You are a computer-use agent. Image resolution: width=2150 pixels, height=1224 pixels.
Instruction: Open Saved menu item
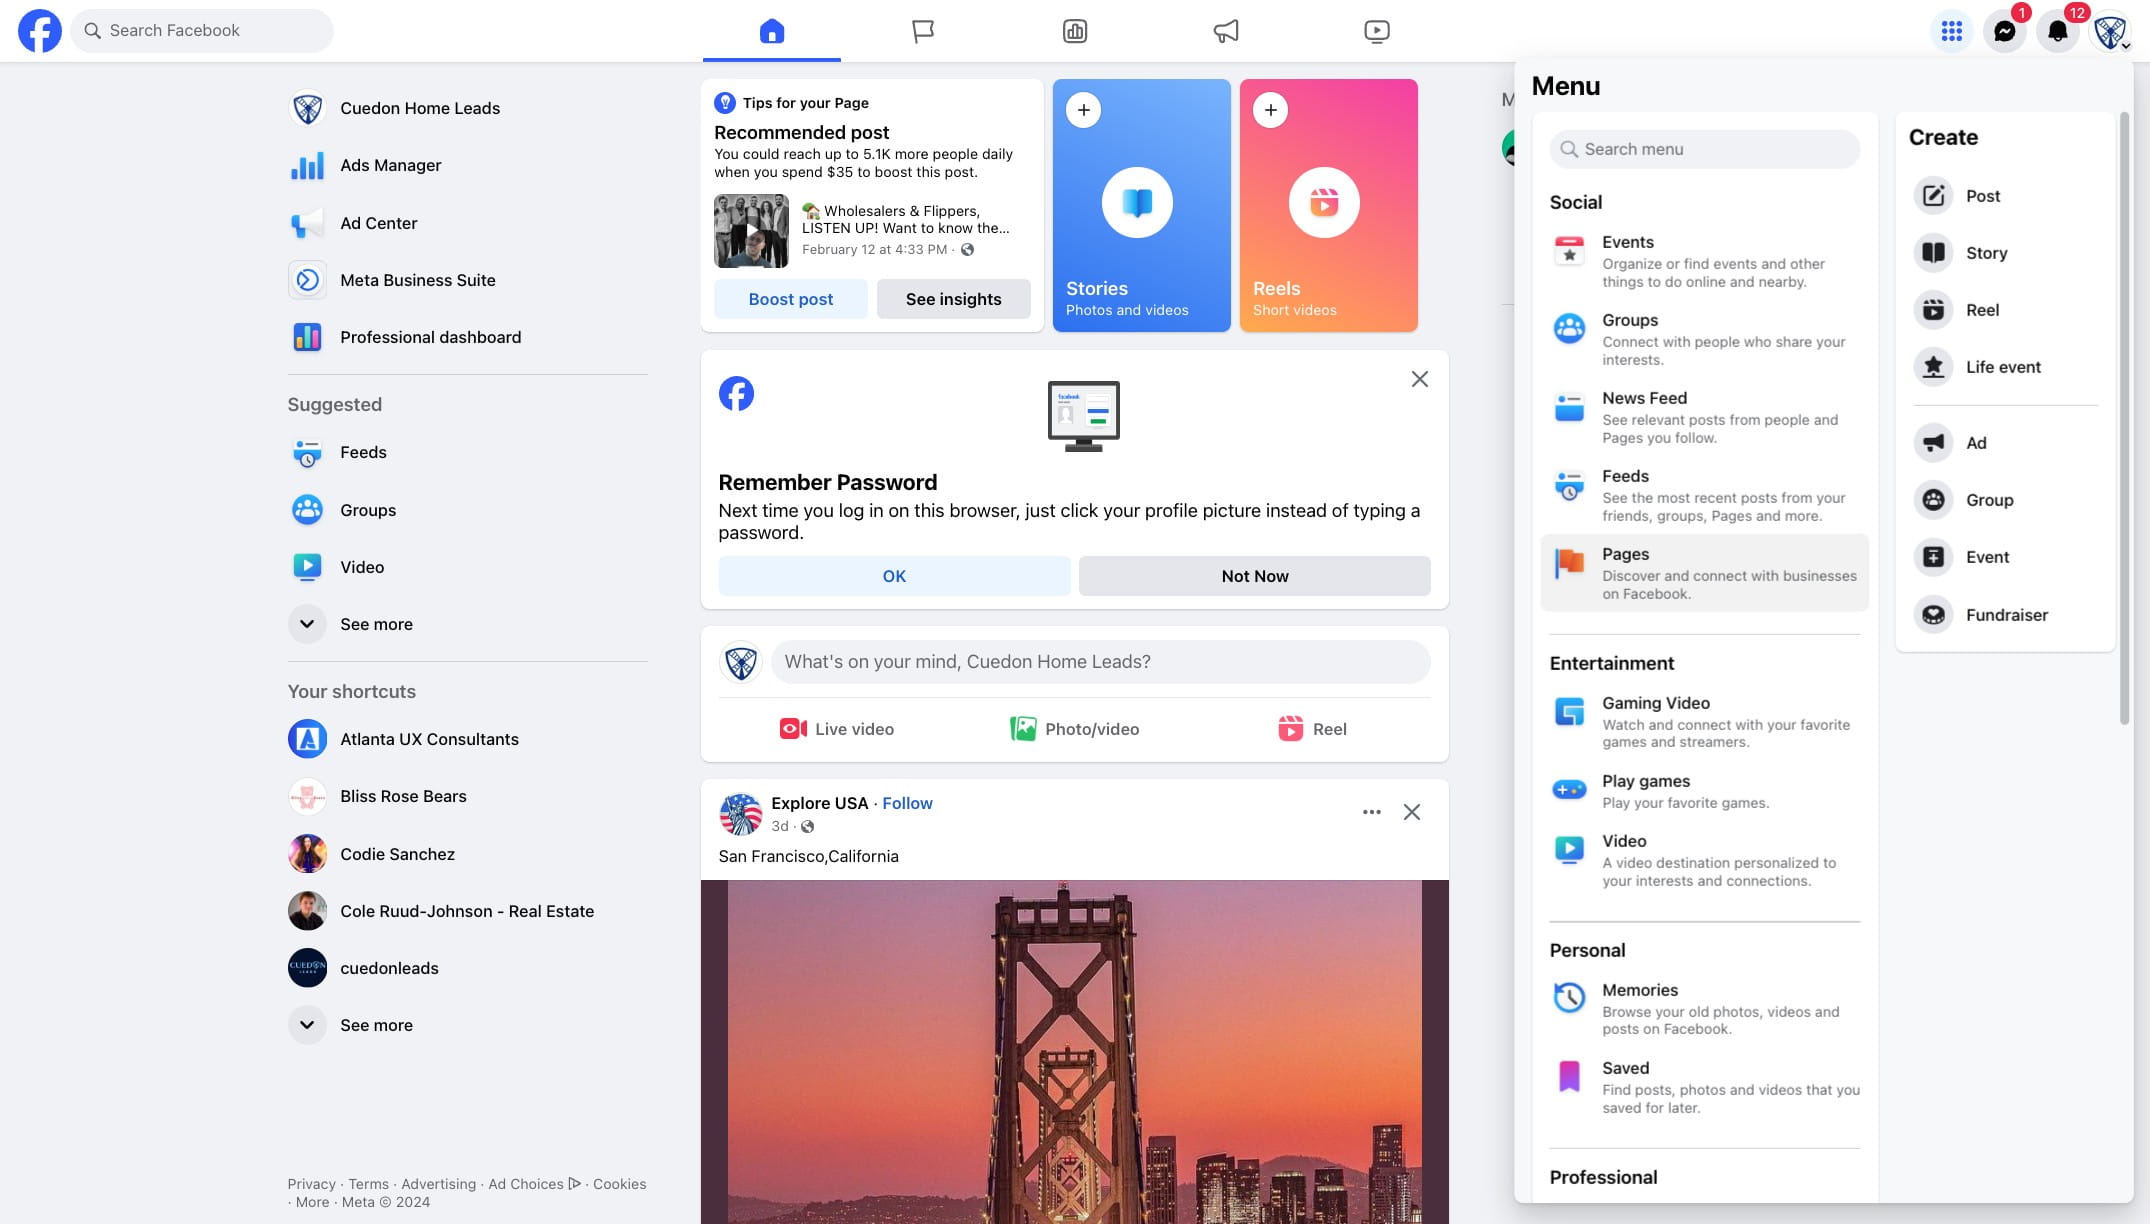click(1704, 1087)
